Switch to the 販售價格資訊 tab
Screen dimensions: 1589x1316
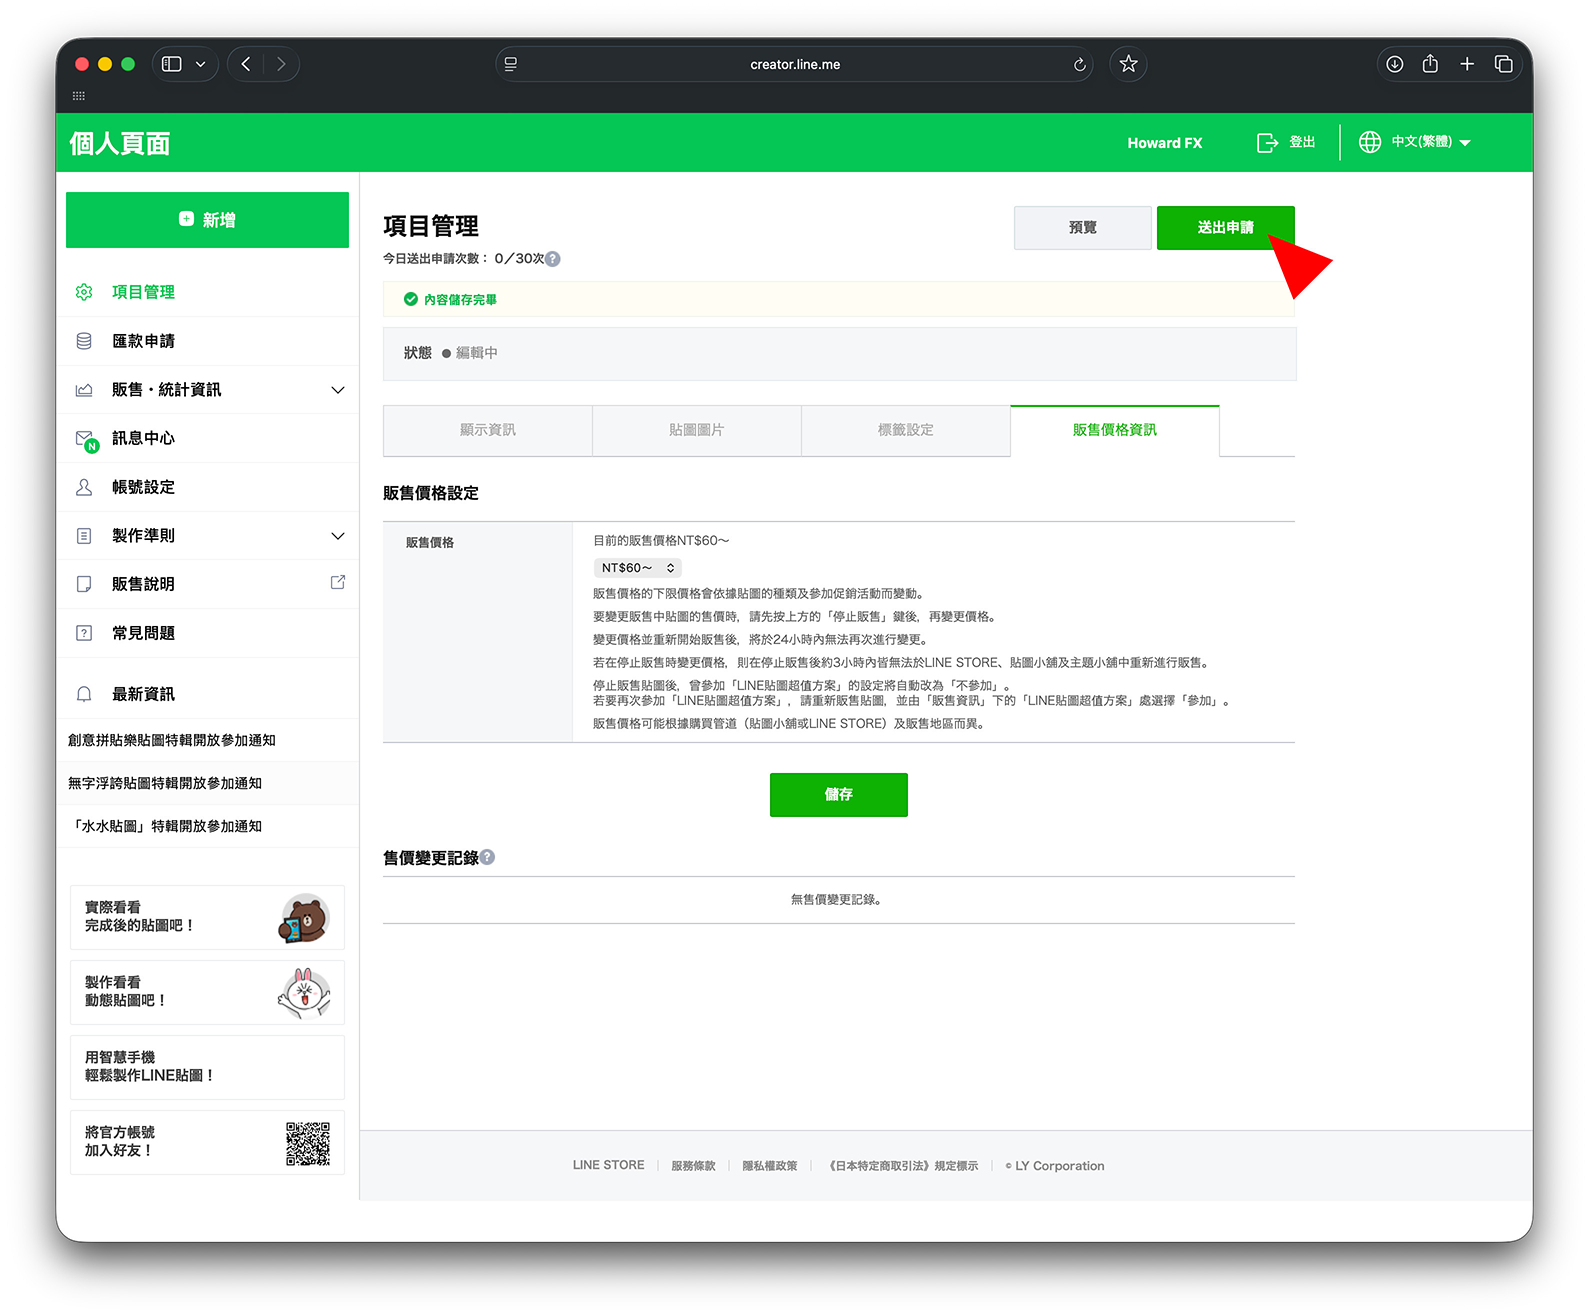coord(1115,430)
